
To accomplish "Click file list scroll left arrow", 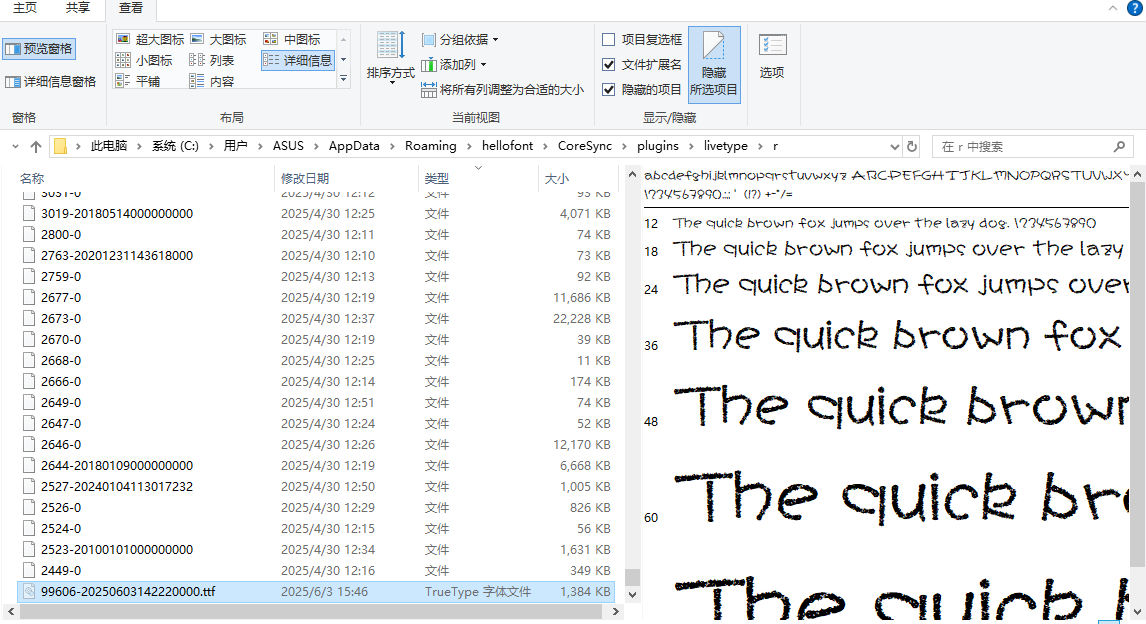I will coord(10,612).
